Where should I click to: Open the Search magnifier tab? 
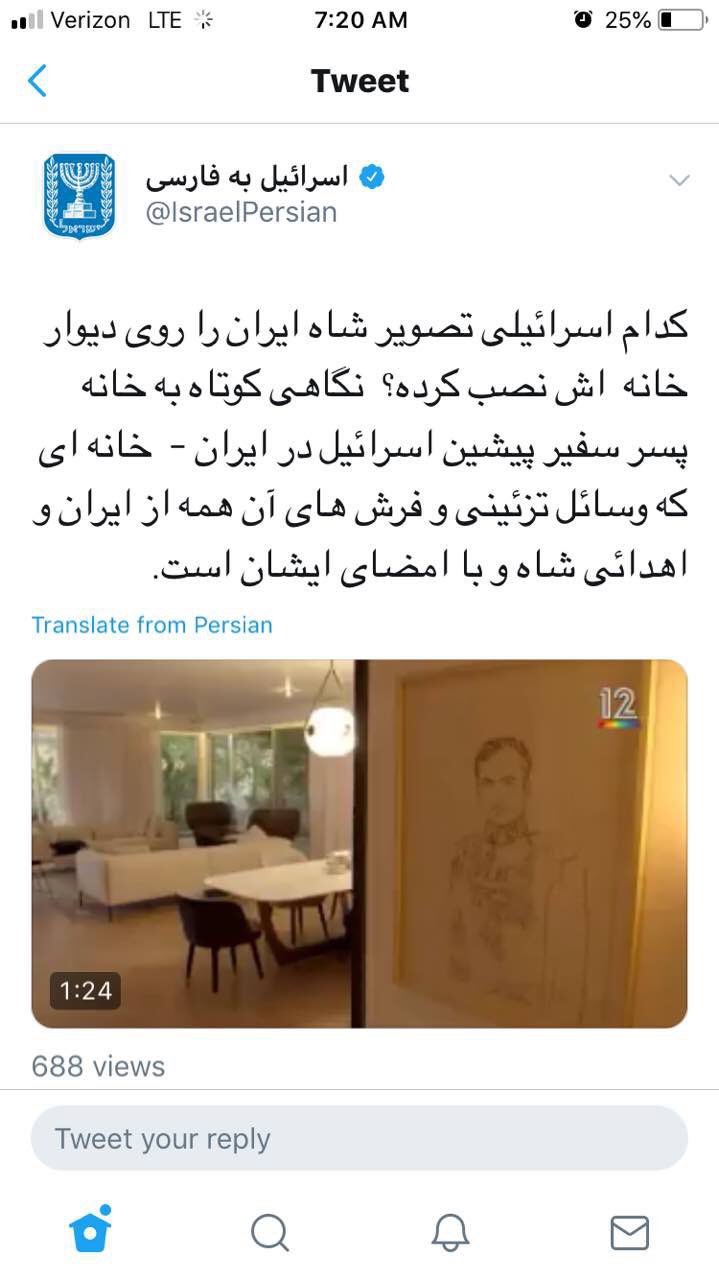[x=270, y=1233]
